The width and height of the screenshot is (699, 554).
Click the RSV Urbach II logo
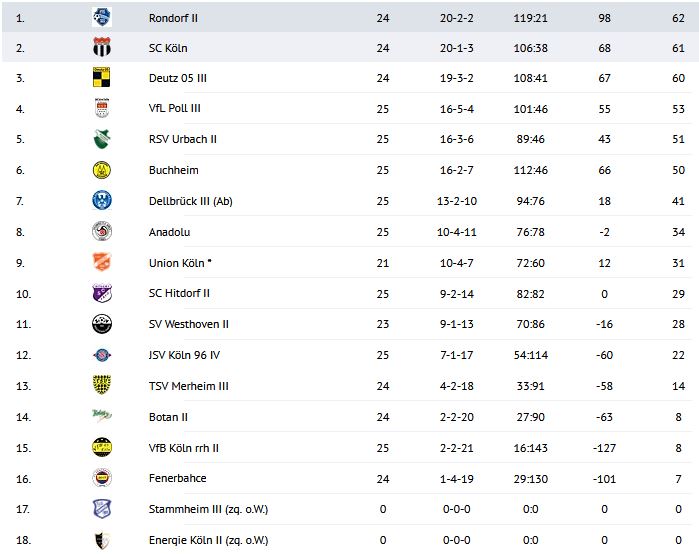click(x=102, y=140)
